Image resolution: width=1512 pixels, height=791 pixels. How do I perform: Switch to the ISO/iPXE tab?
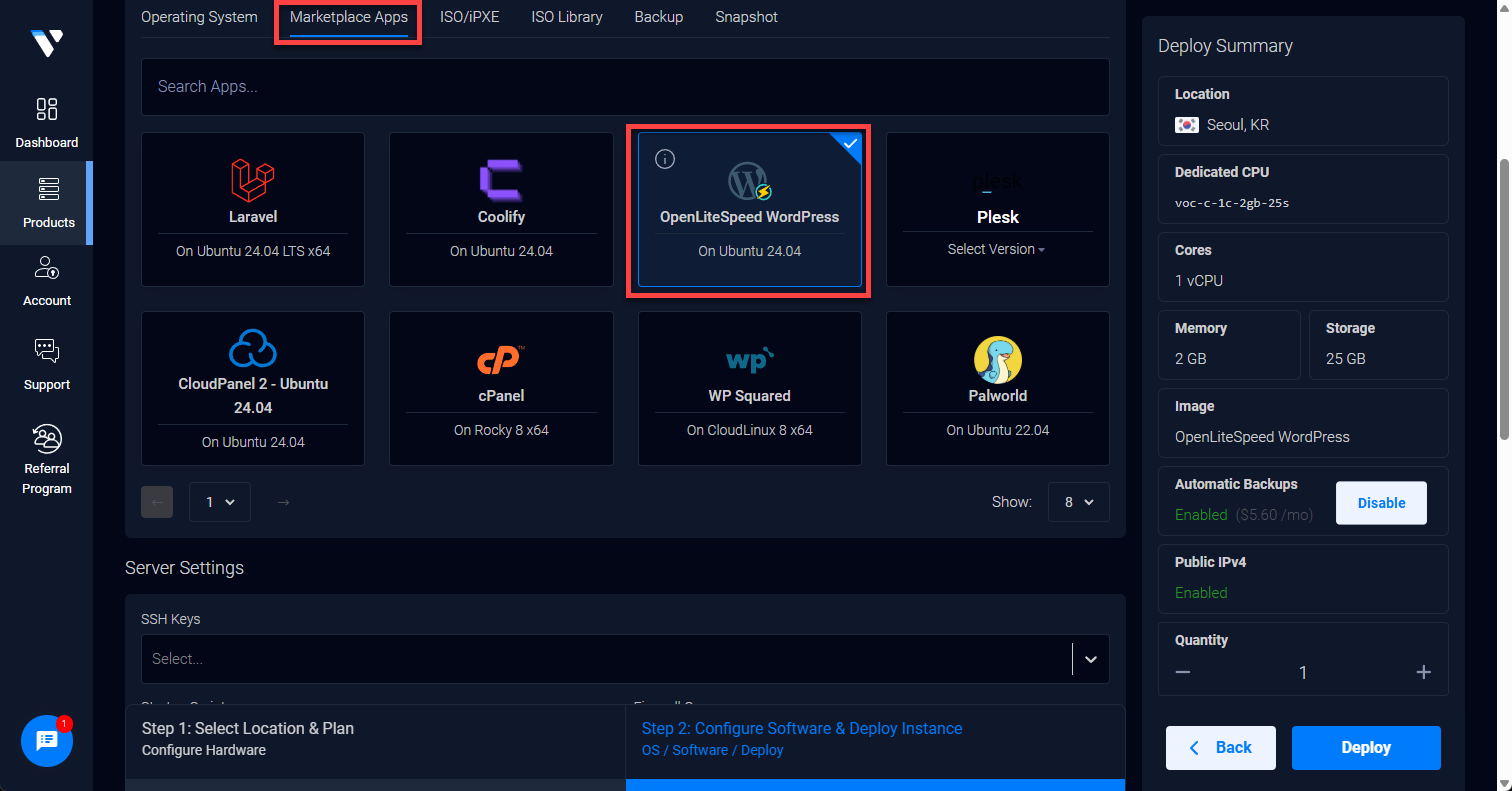470,17
